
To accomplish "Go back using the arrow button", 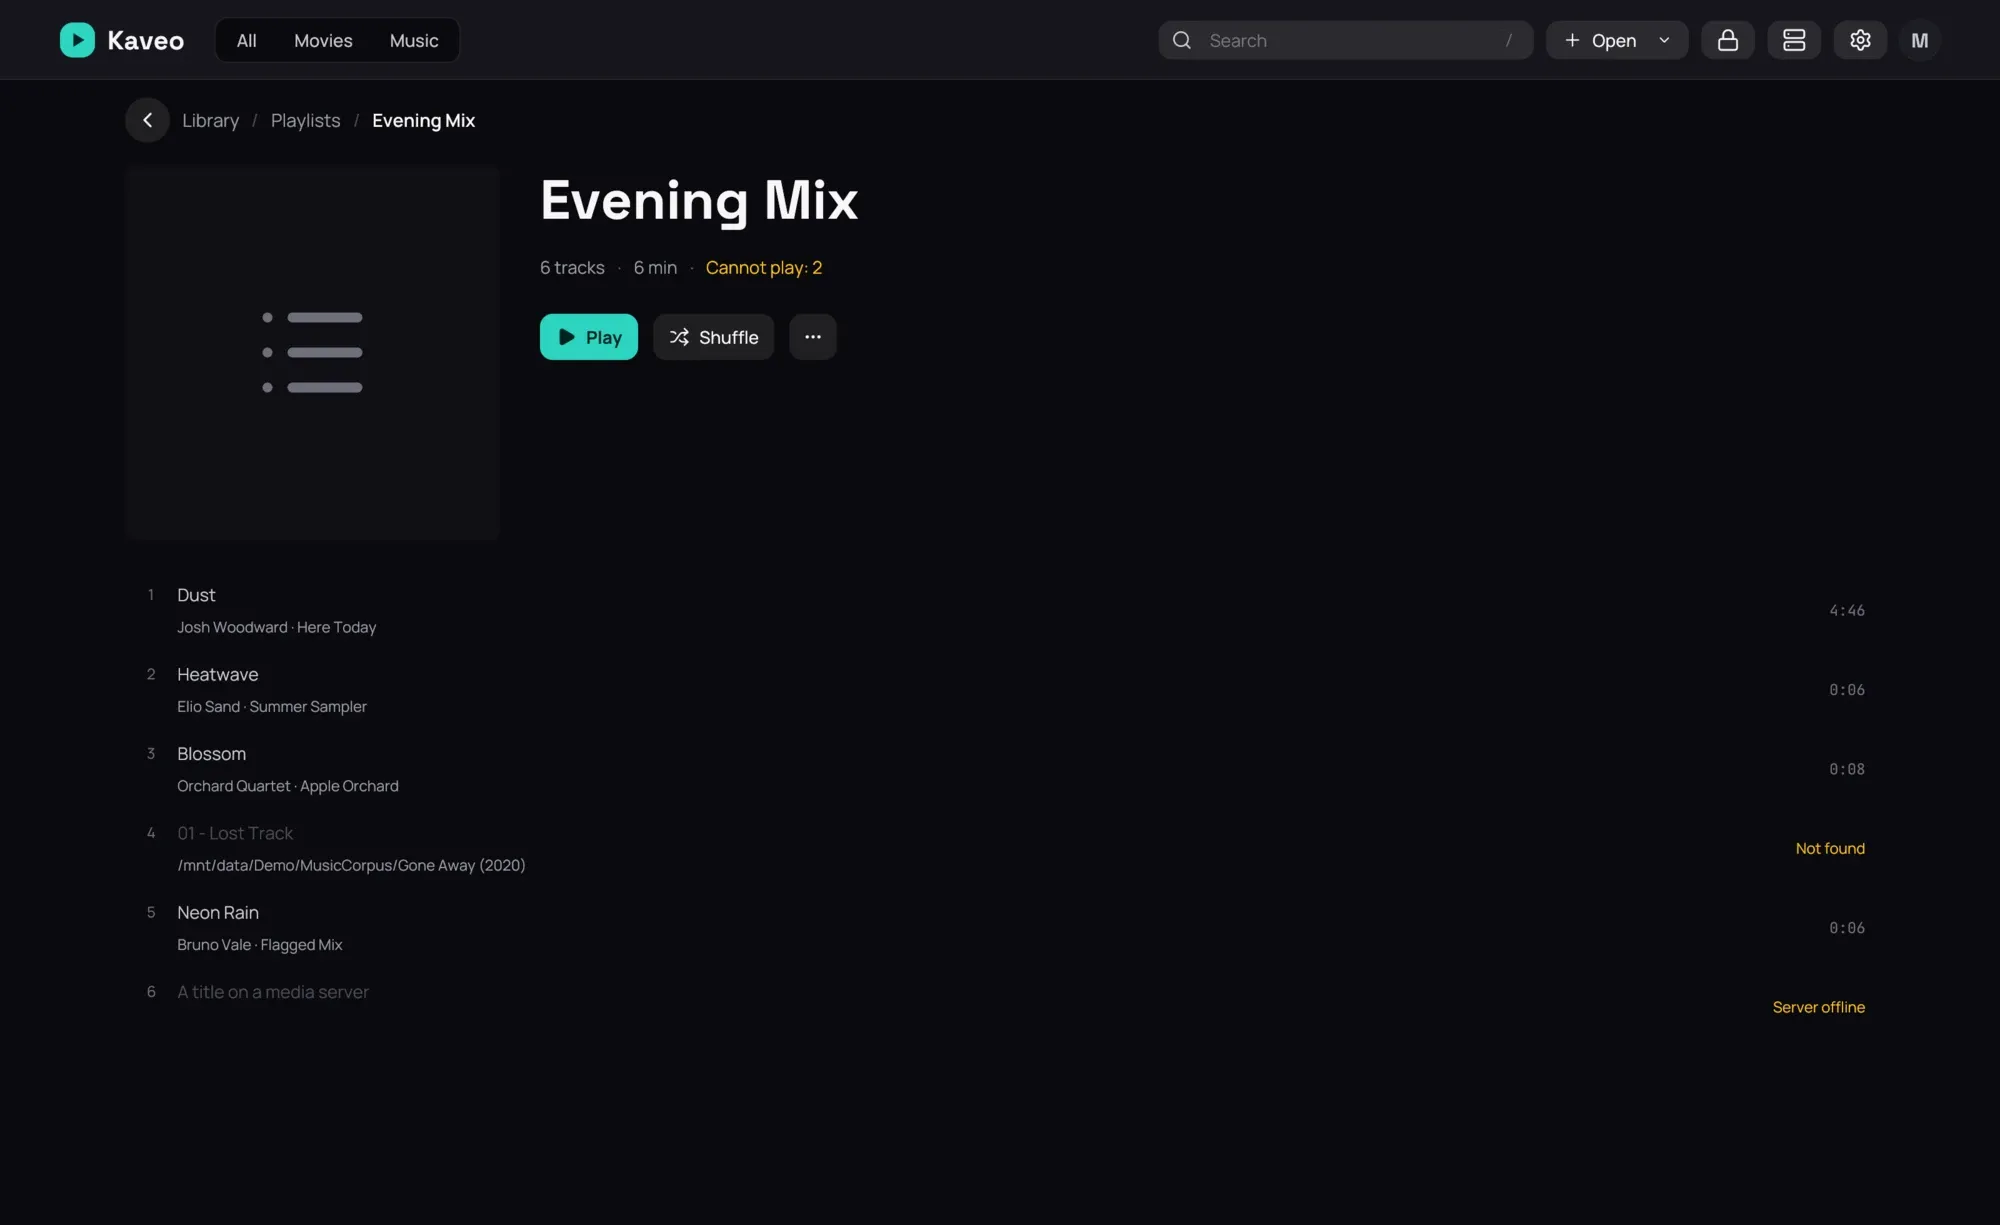I will 147,120.
